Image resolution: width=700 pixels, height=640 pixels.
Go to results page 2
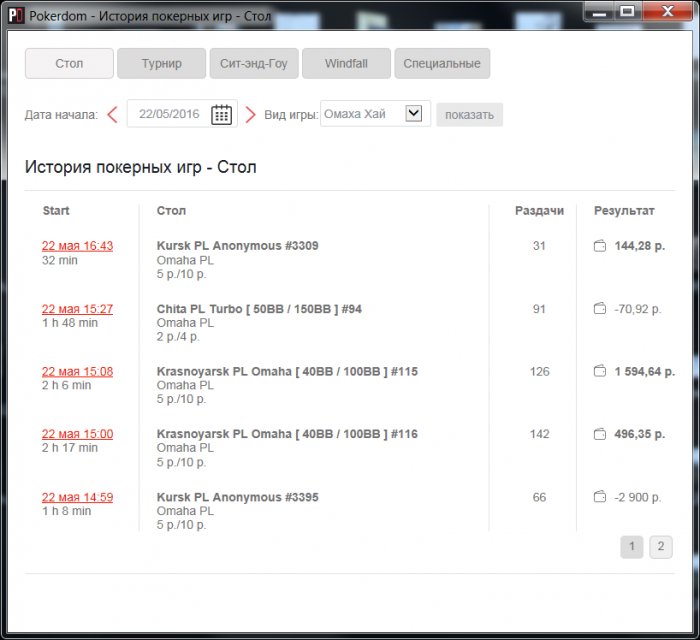660,547
